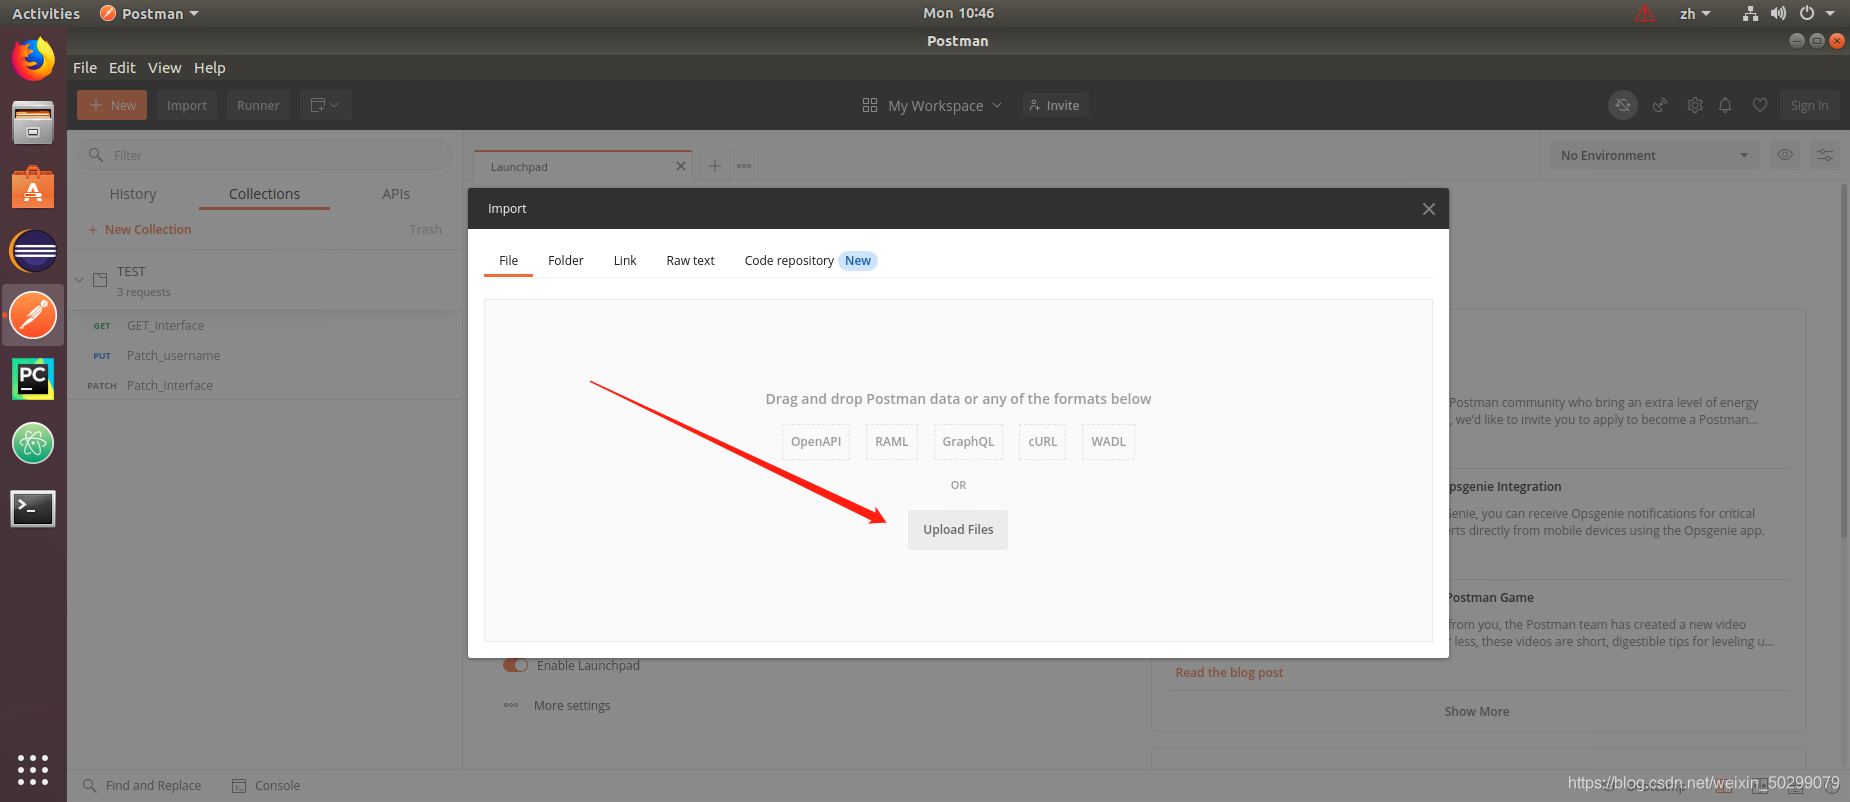Focus the Filter search field
Image resolution: width=1850 pixels, height=802 pixels.
[x=264, y=155]
